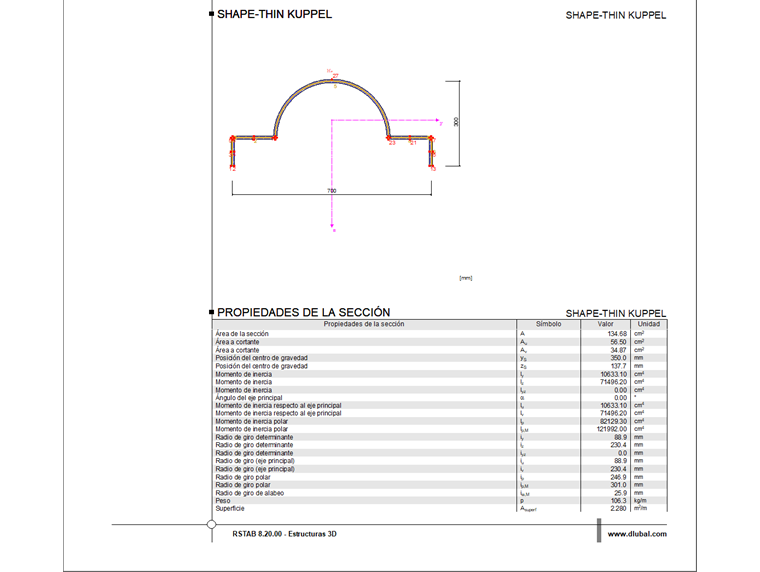
Task: Click the 'Unidad' column header
Action: 649,324
